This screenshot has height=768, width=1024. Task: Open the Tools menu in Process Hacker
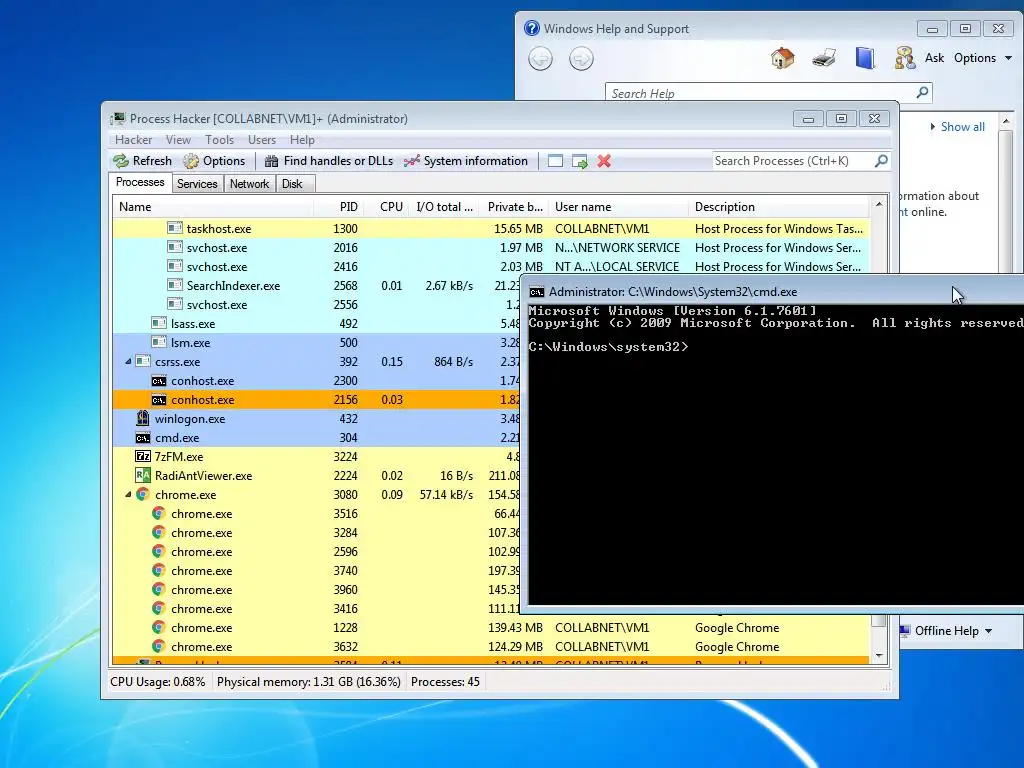(x=219, y=140)
